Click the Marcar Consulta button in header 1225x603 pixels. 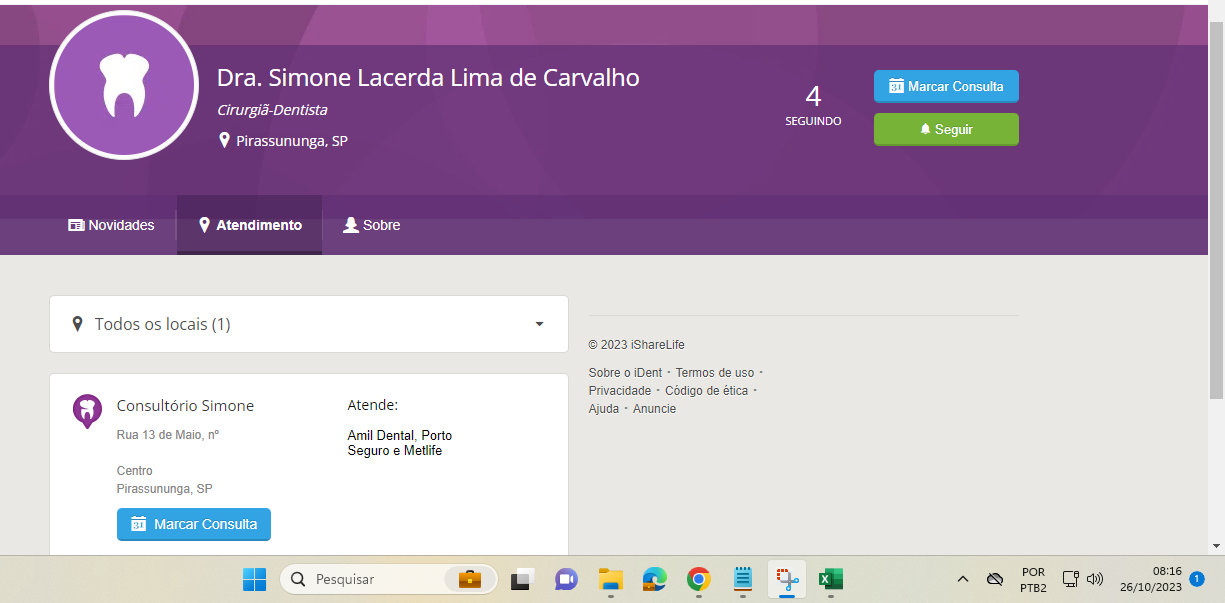(x=946, y=86)
